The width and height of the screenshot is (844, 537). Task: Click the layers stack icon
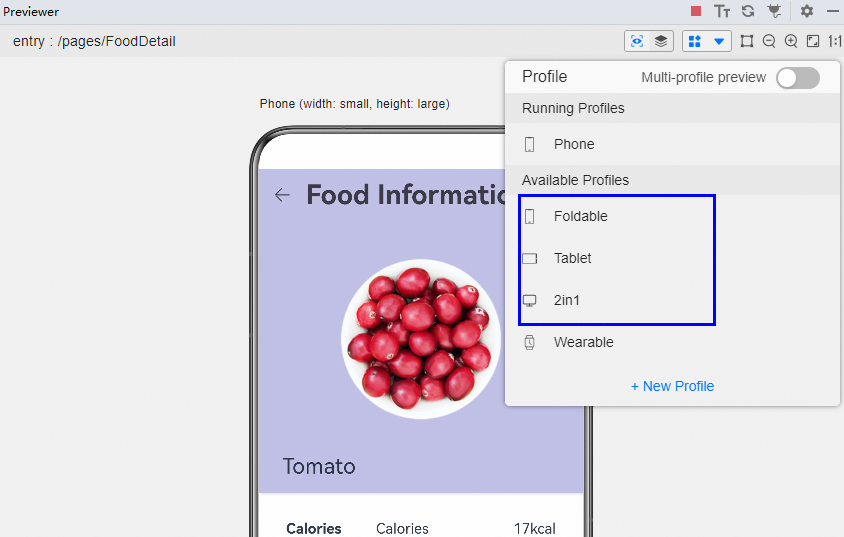(661, 41)
